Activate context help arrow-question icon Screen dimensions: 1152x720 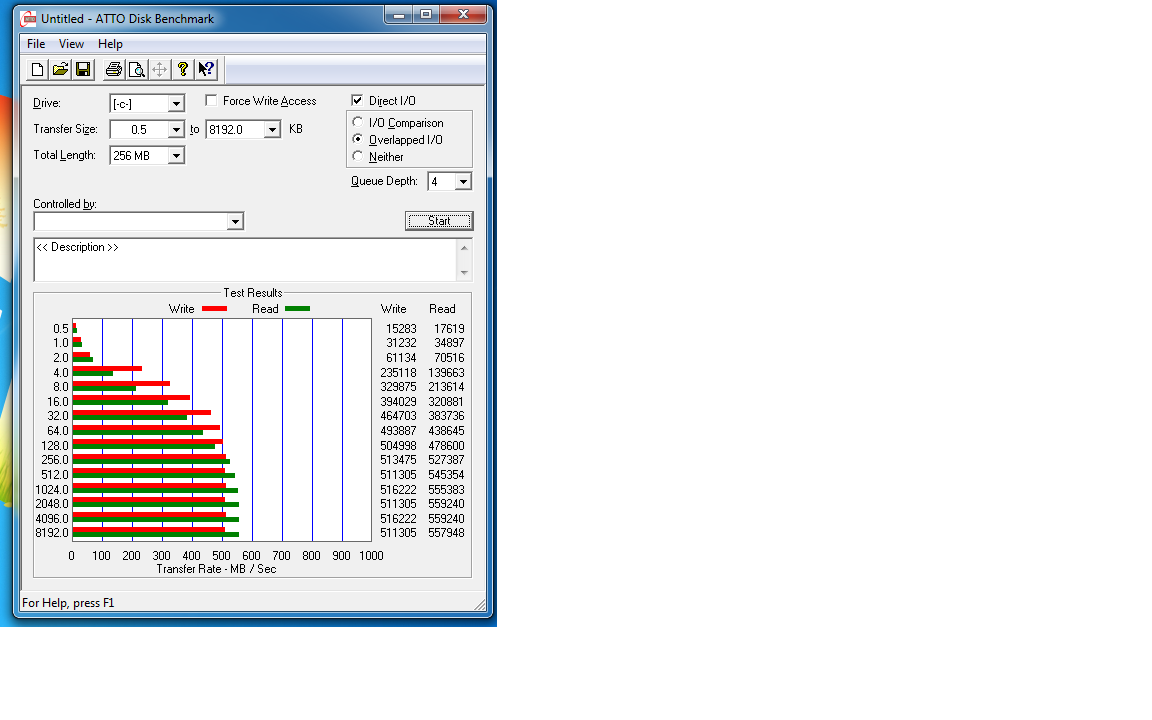pos(206,70)
